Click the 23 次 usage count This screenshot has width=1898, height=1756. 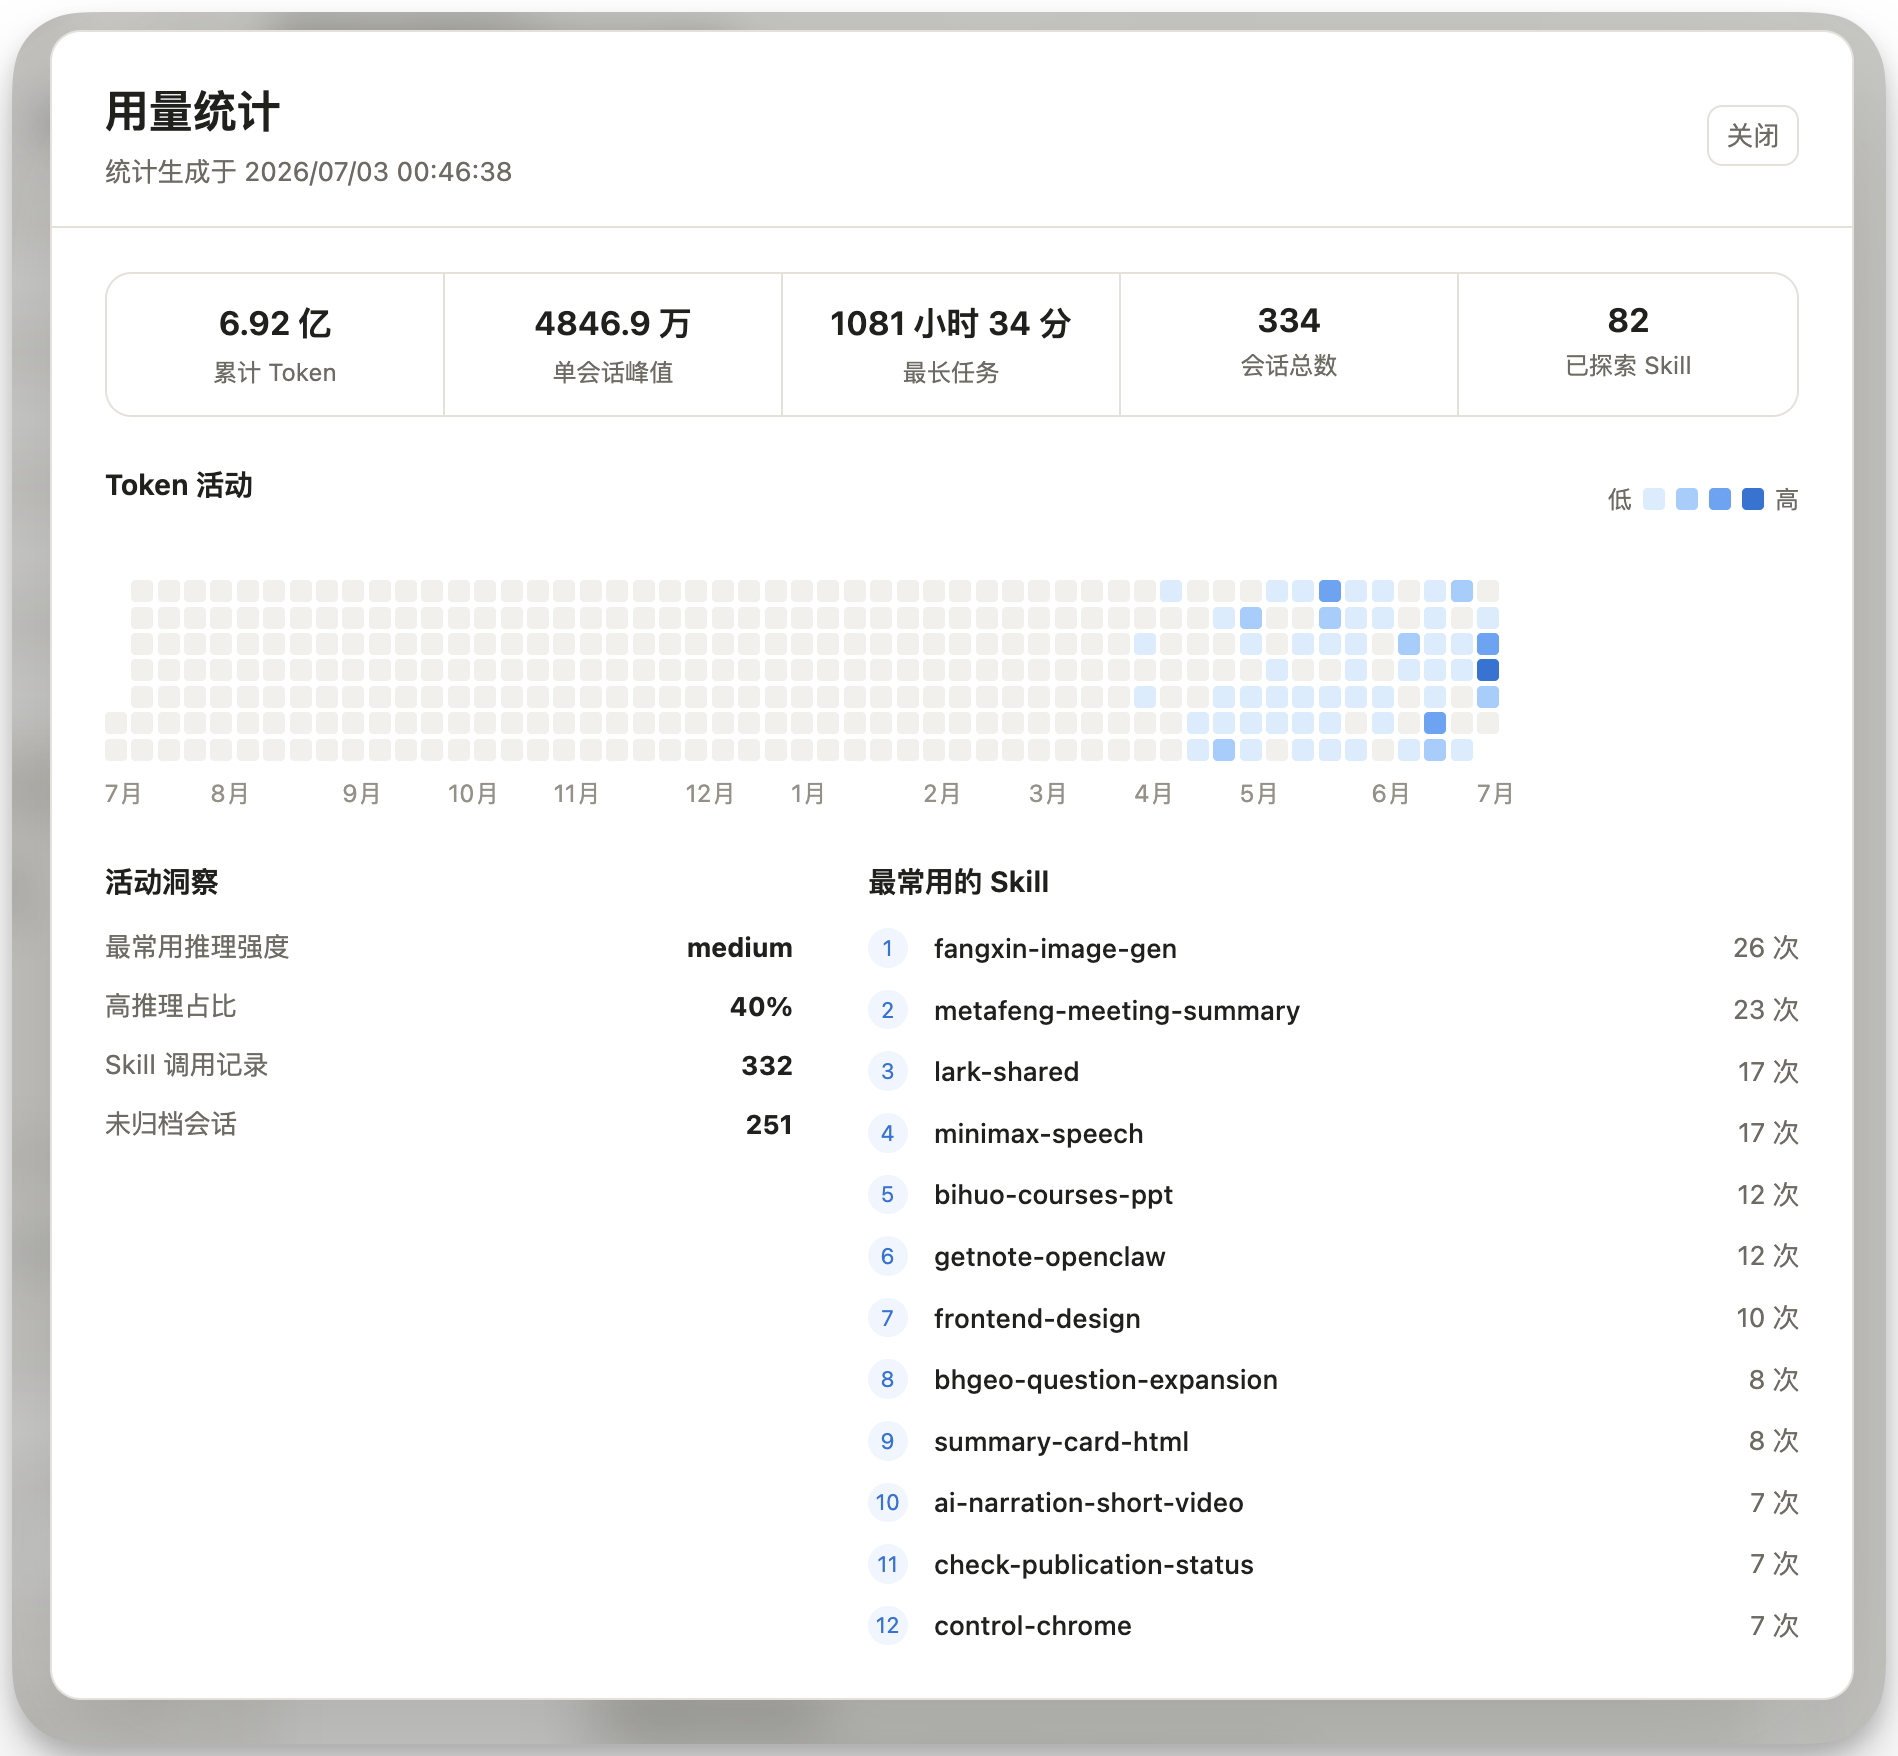point(1766,1010)
